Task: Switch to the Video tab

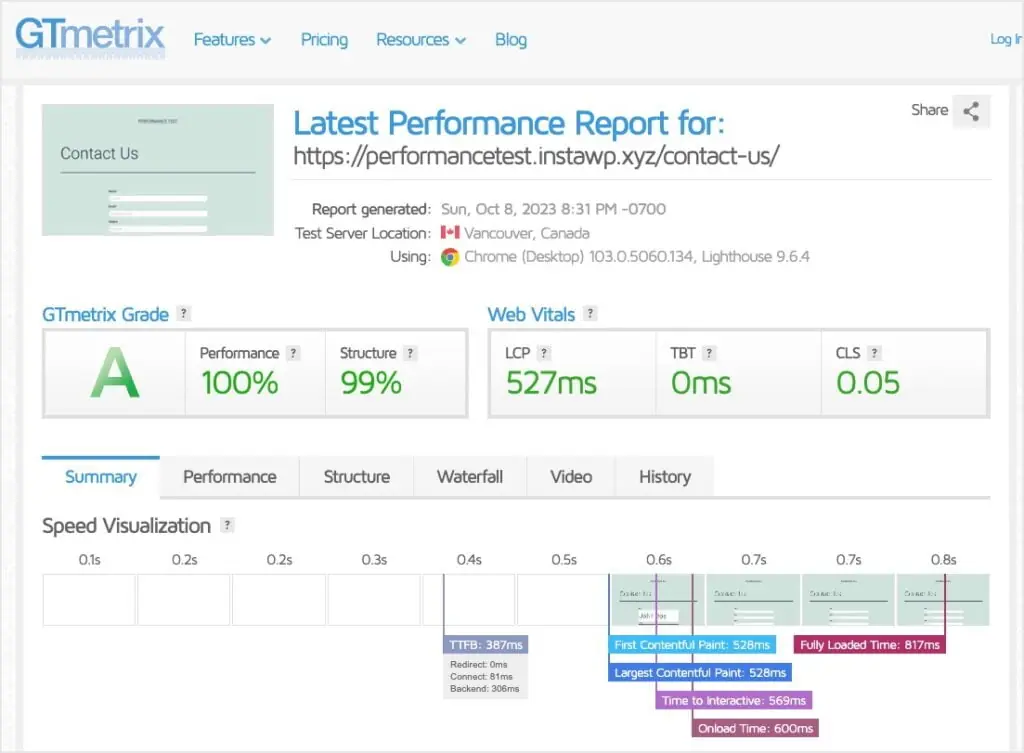Action: (x=570, y=477)
